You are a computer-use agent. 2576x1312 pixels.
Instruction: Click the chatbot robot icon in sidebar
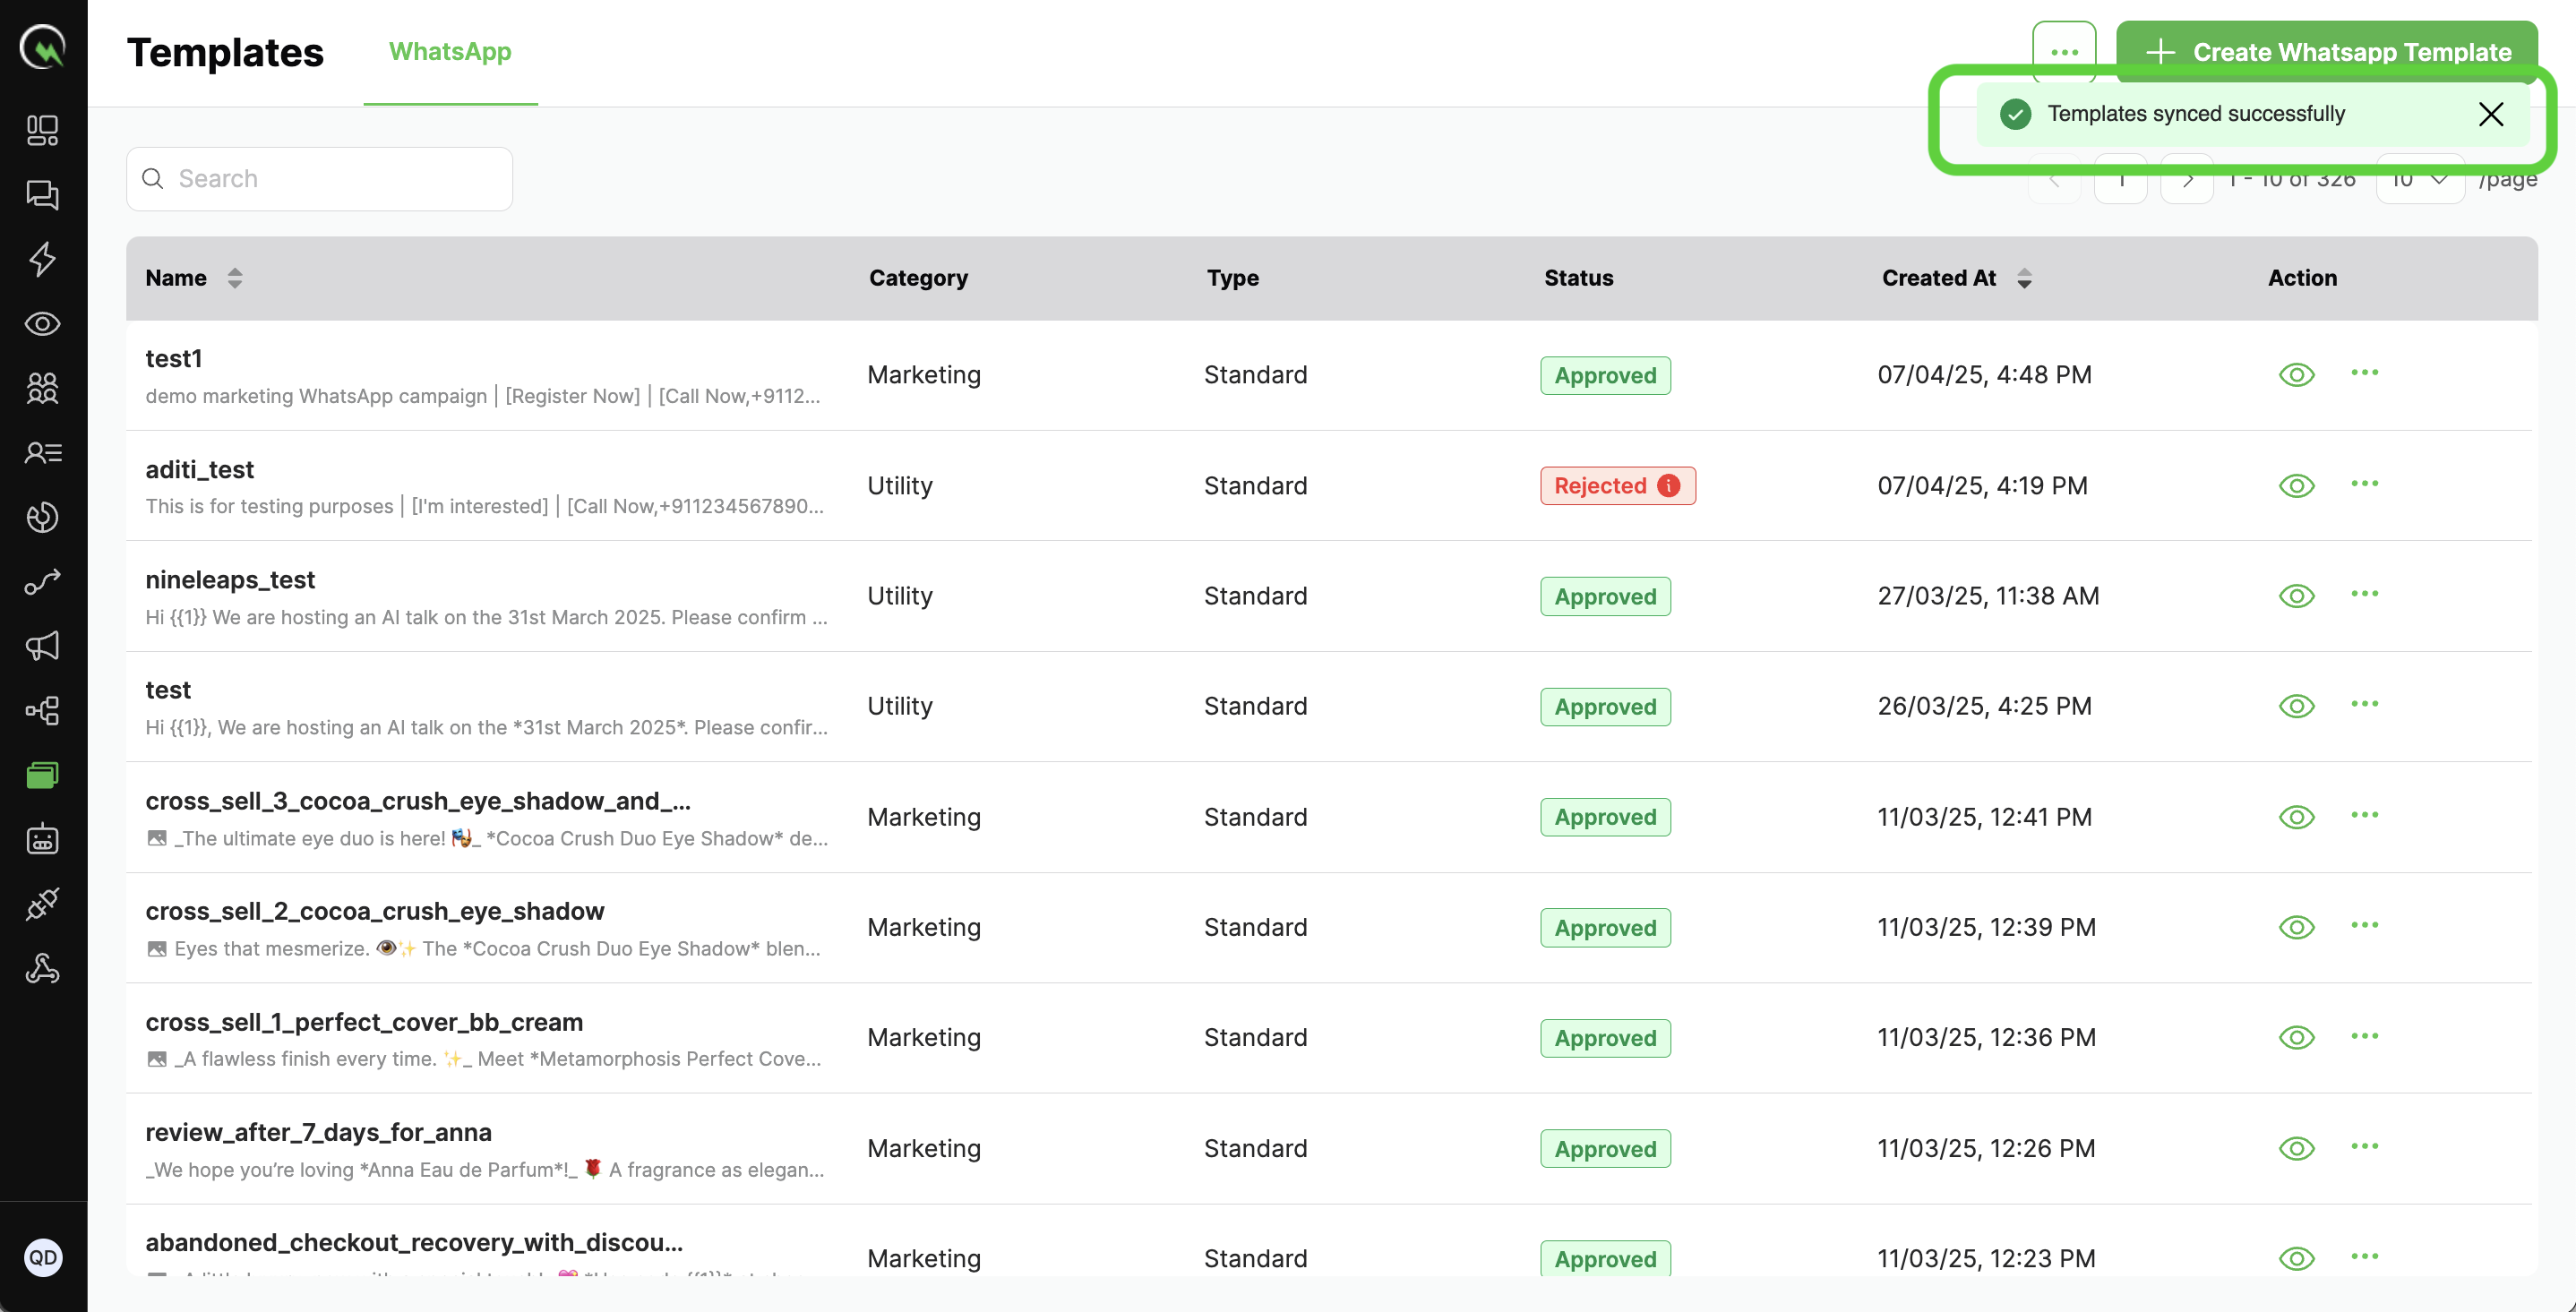42,839
